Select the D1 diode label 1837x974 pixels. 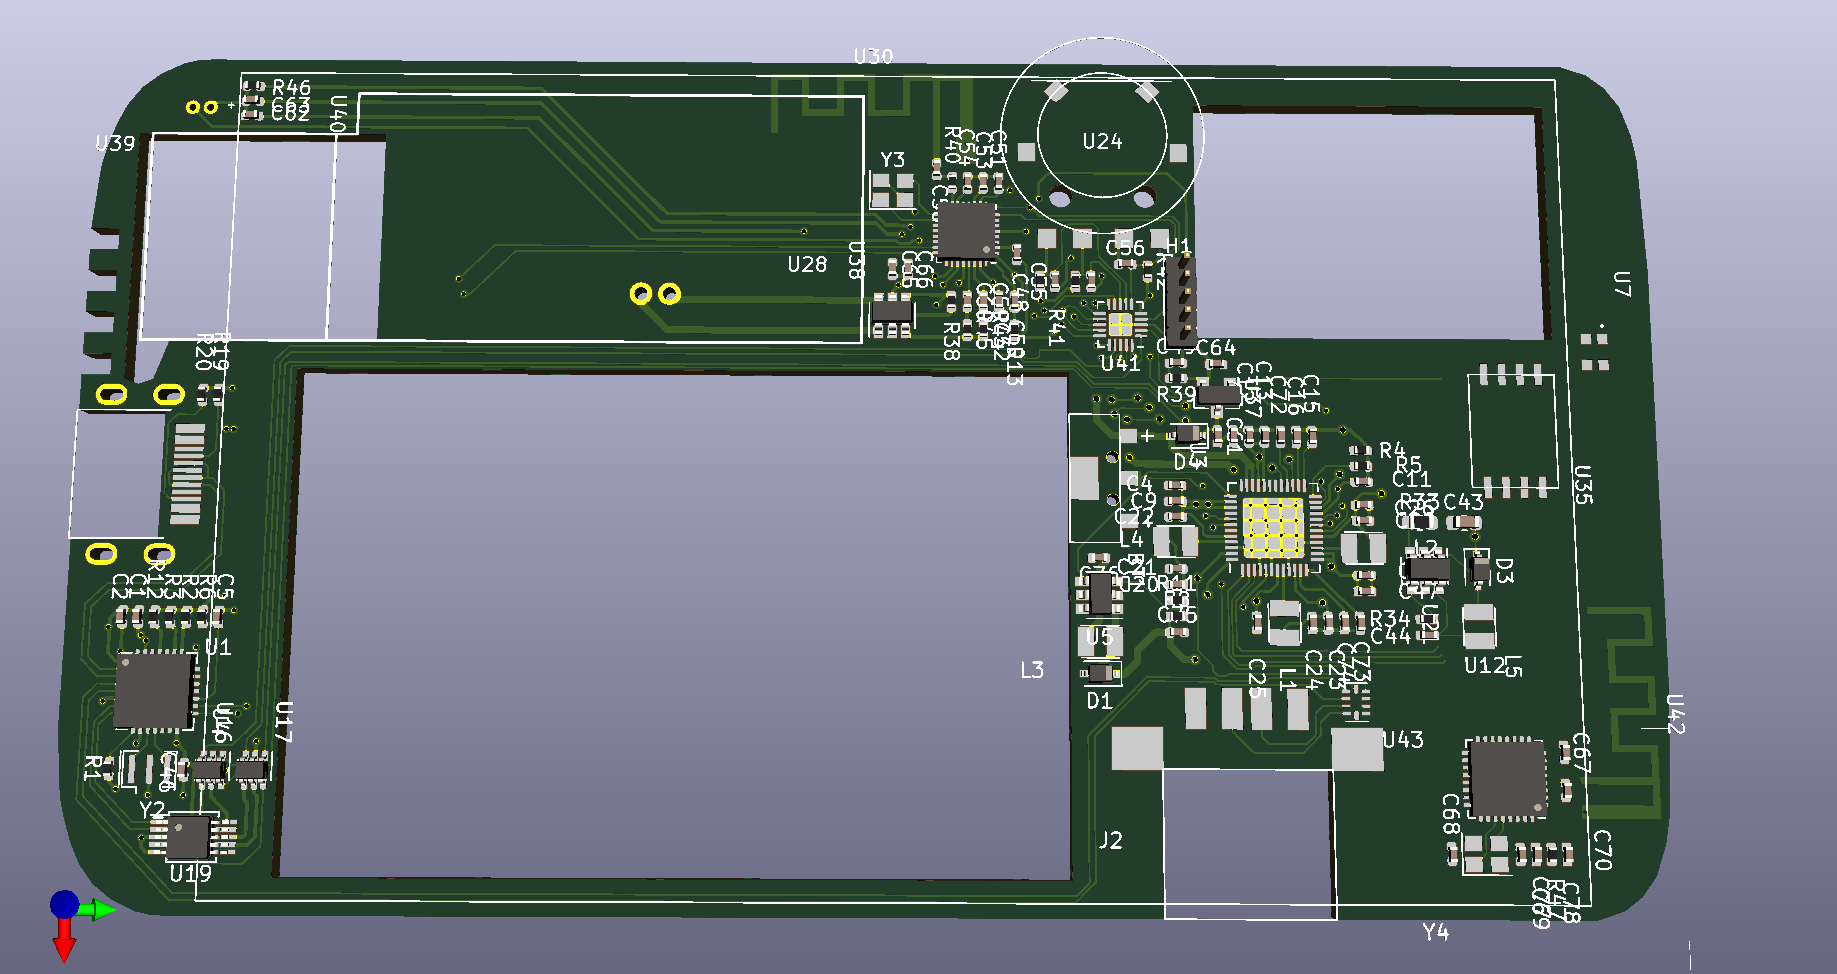[1100, 701]
